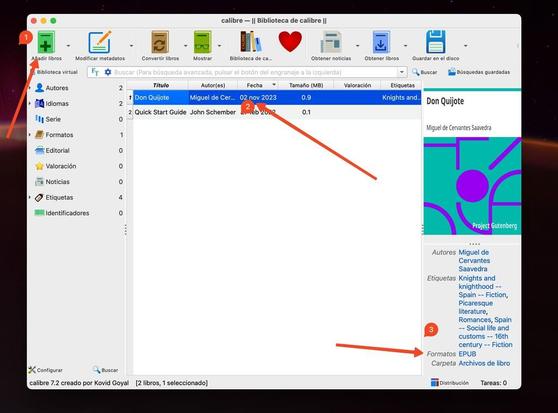Click Guardar en el disco floppy icon
The height and width of the screenshot is (413, 558).
pos(436,42)
